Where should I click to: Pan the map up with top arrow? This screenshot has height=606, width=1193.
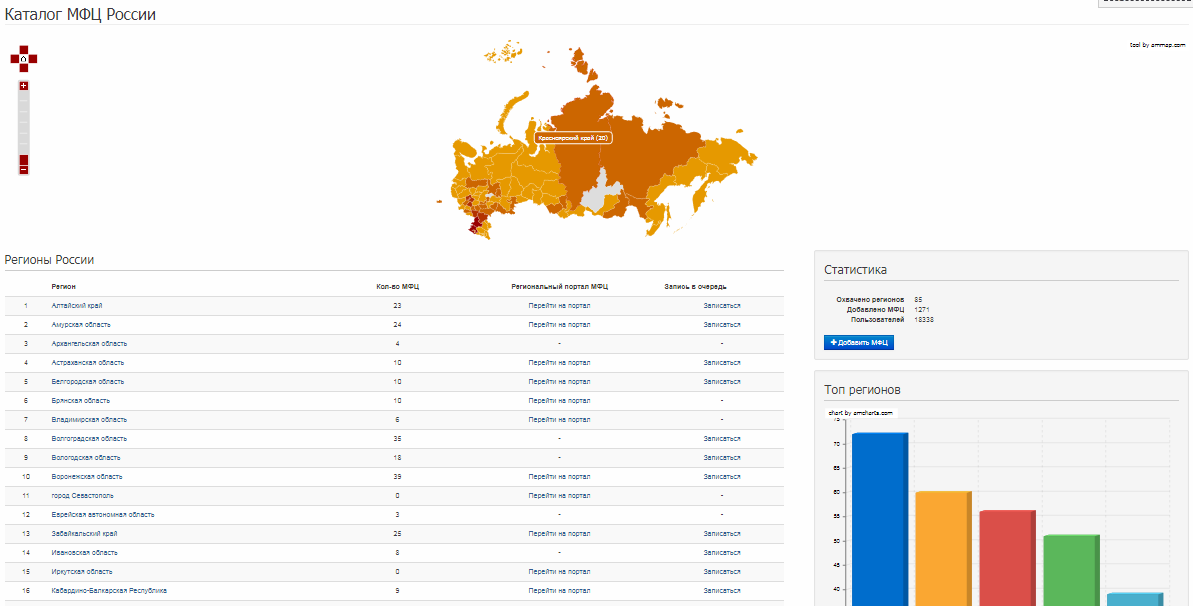(24, 50)
